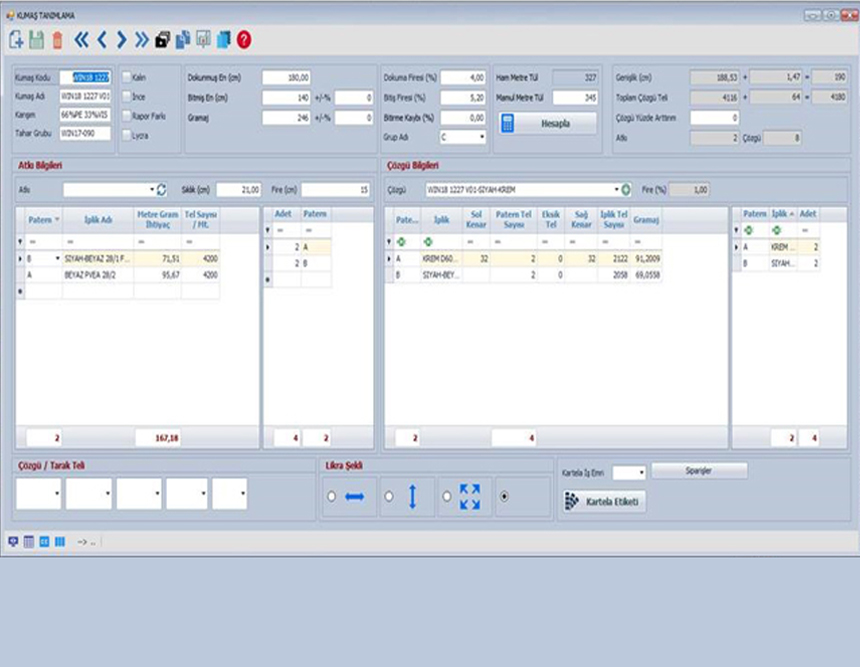This screenshot has width=860, height=668.
Task: Enable the Kalın checkbox
Action: click(126, 77)
